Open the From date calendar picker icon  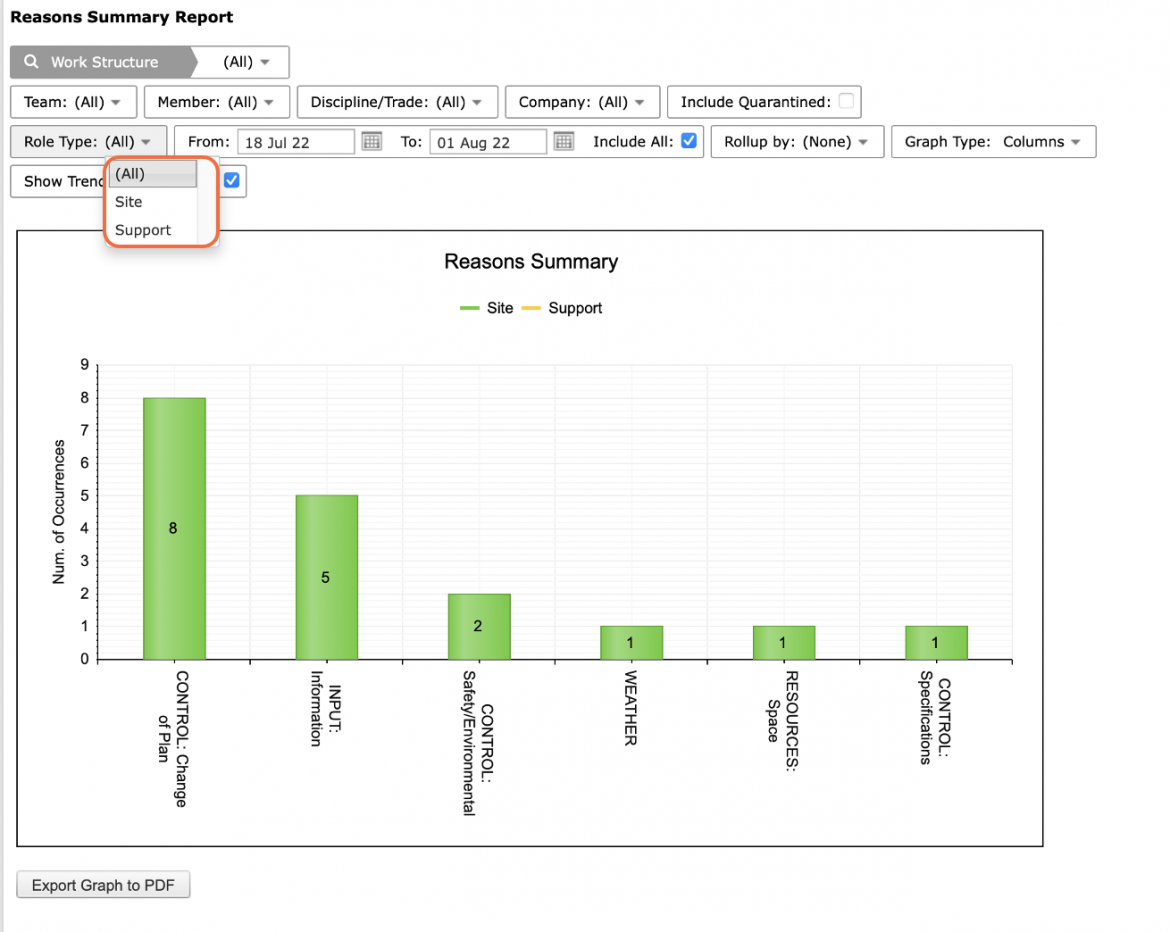click(372, 141)
